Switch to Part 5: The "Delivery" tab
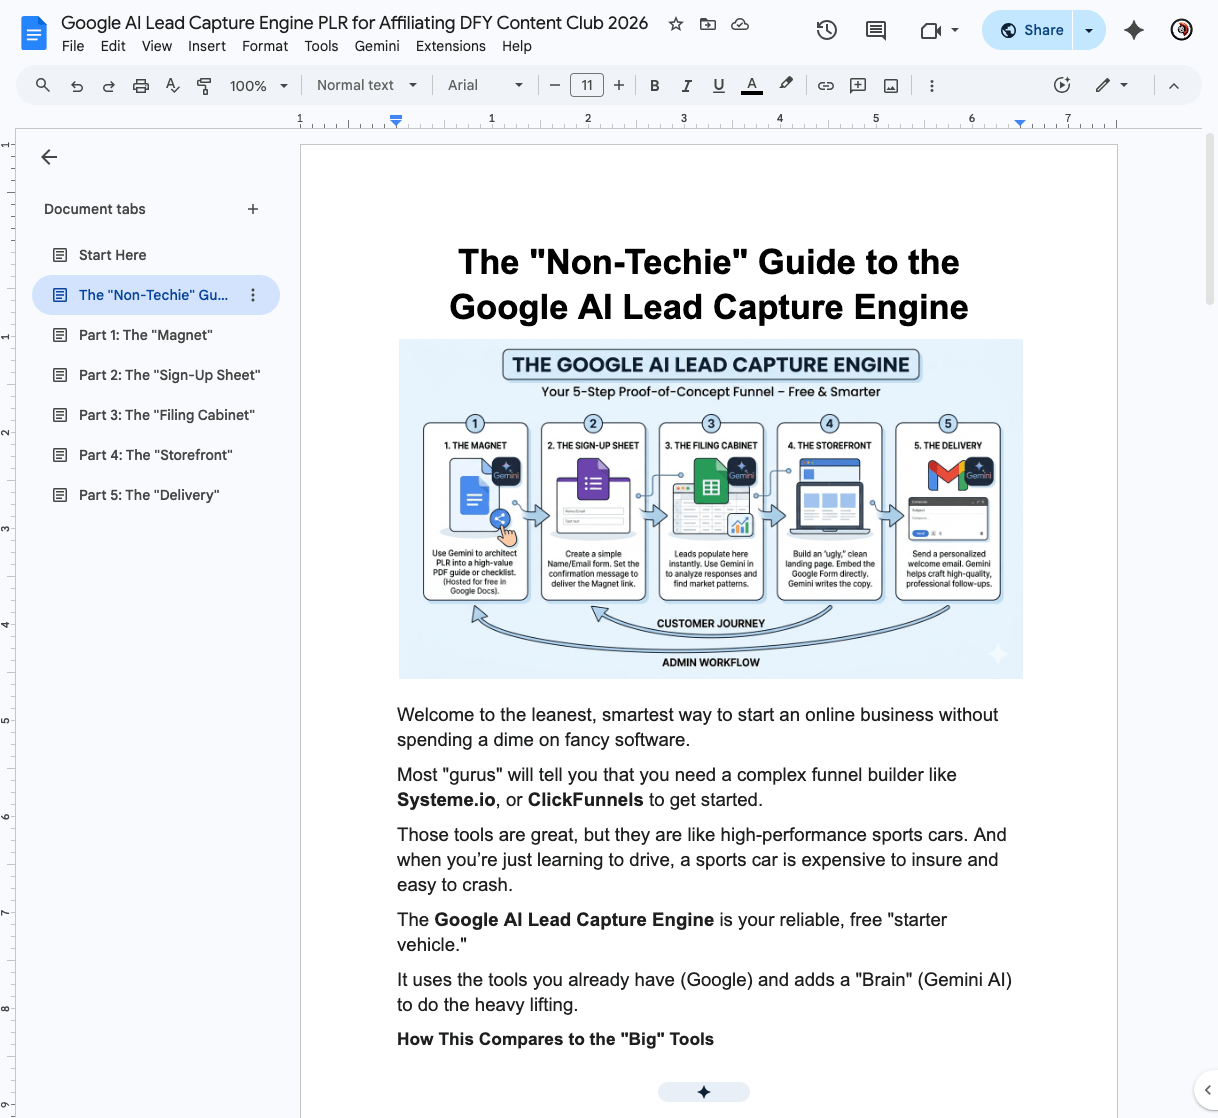The width and height of the screenshot is (1218, 1118). coord(156,495)
